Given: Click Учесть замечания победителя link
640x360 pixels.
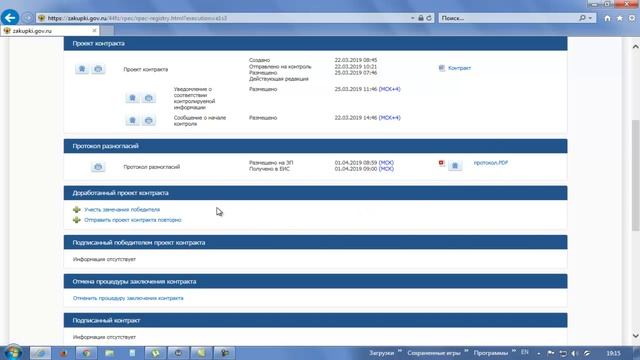Looking at the screenshot, I should 122,209.
